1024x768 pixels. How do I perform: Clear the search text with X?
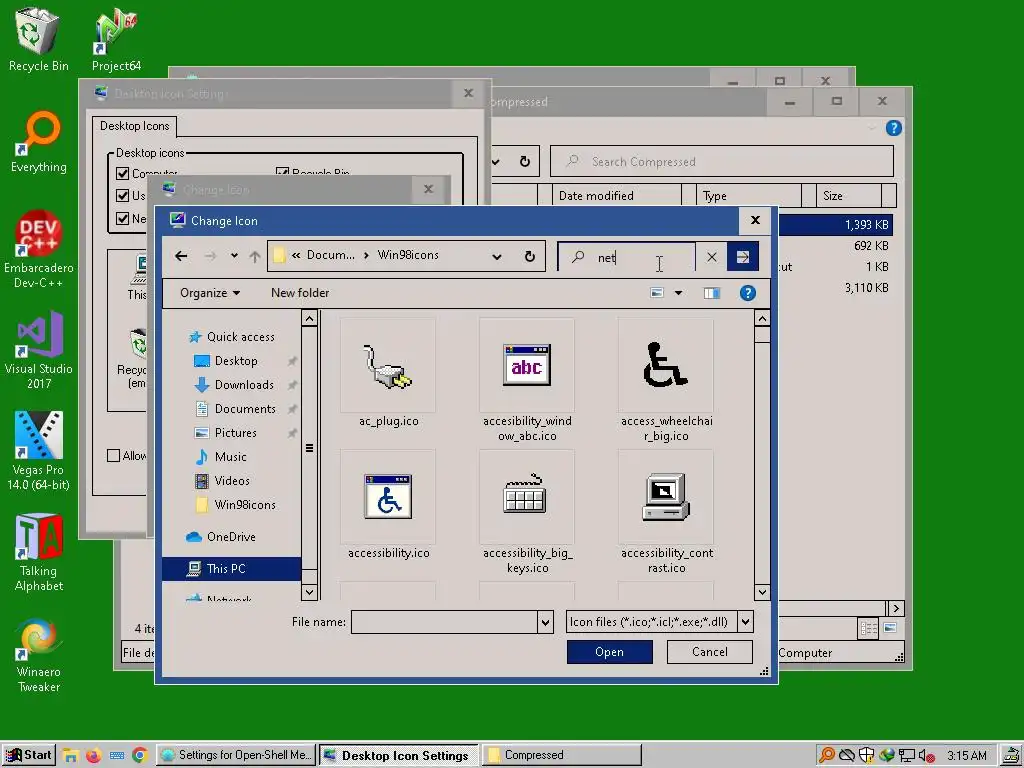(x=711, y=257)
